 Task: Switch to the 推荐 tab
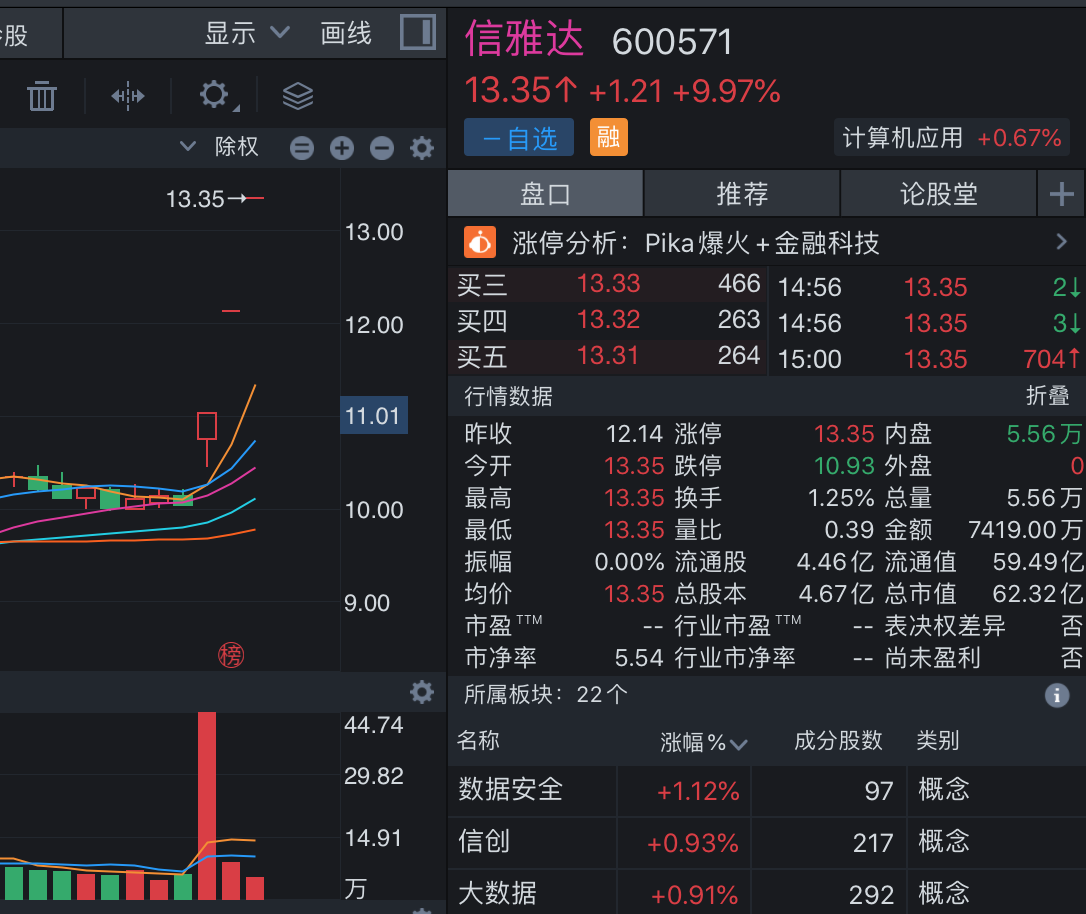[742, 194]
